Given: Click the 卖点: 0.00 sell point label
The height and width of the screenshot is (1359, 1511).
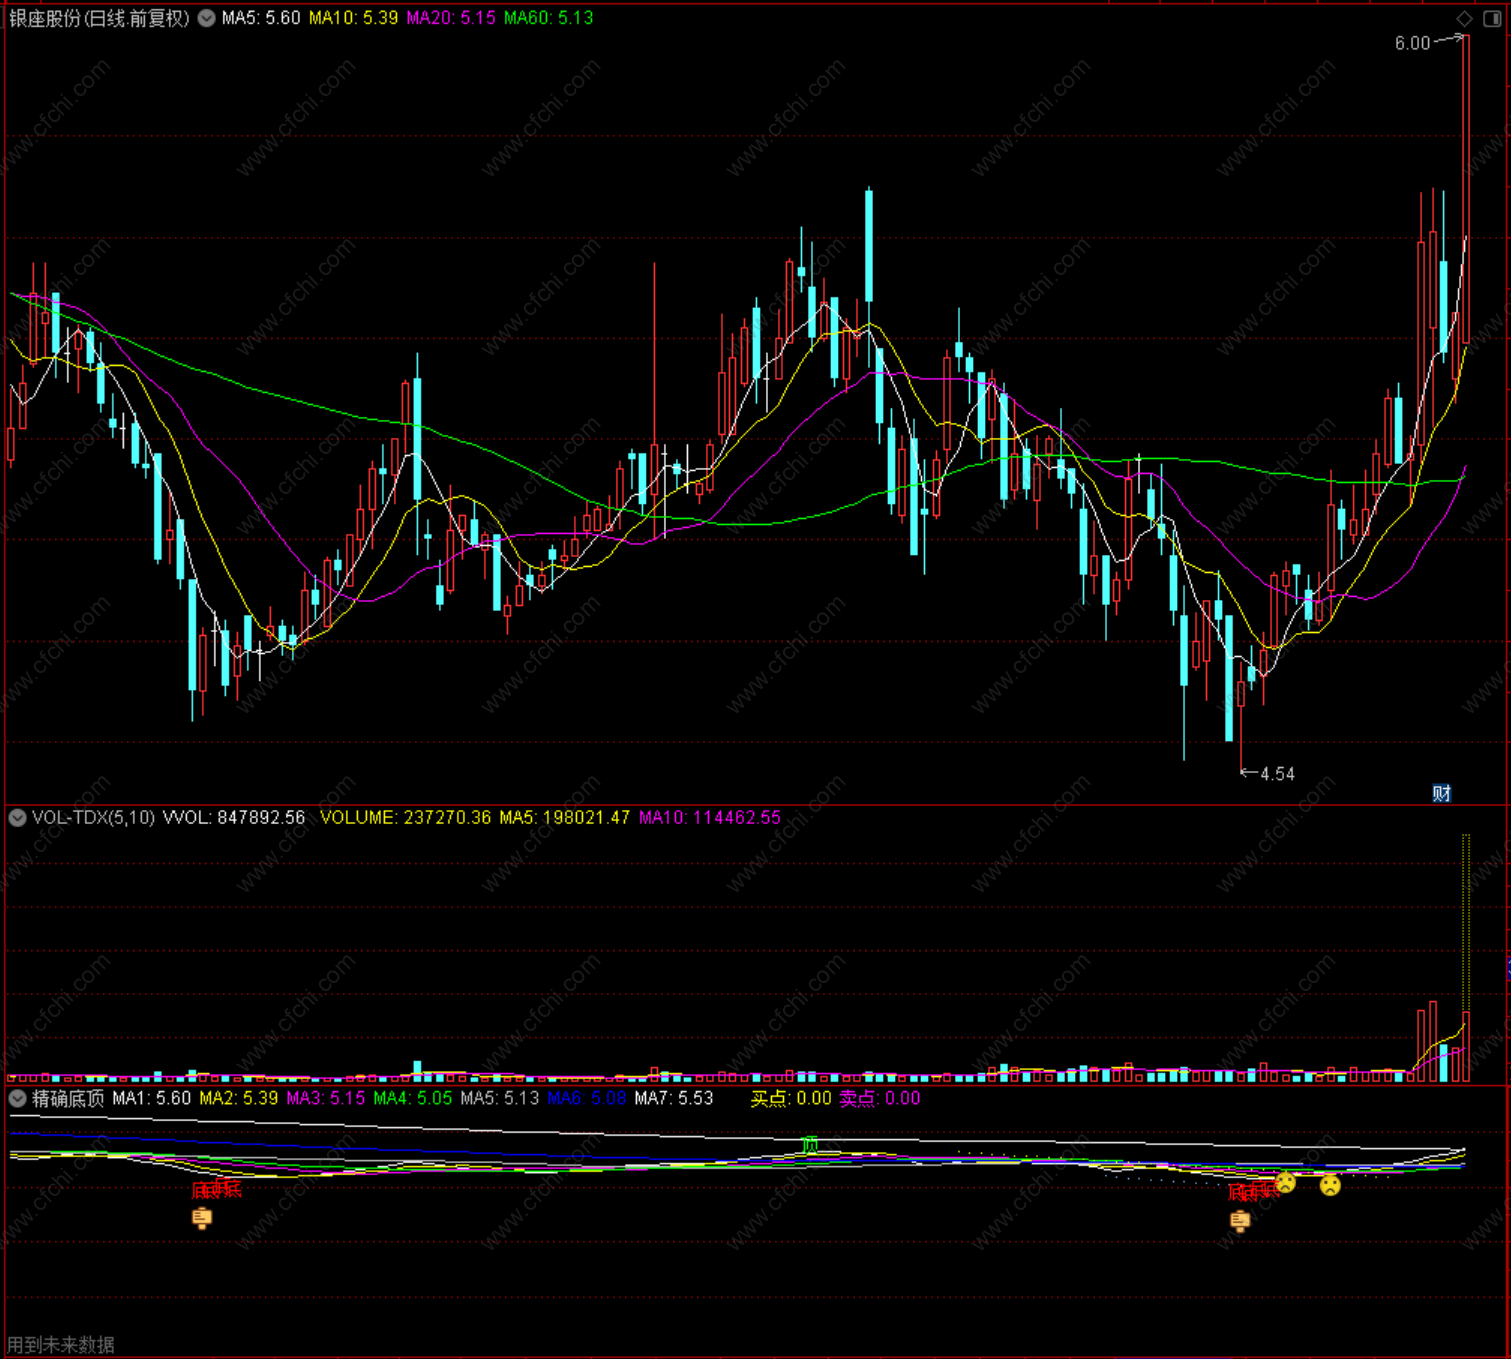Looking at the screenshot, I should (880, 1098).
